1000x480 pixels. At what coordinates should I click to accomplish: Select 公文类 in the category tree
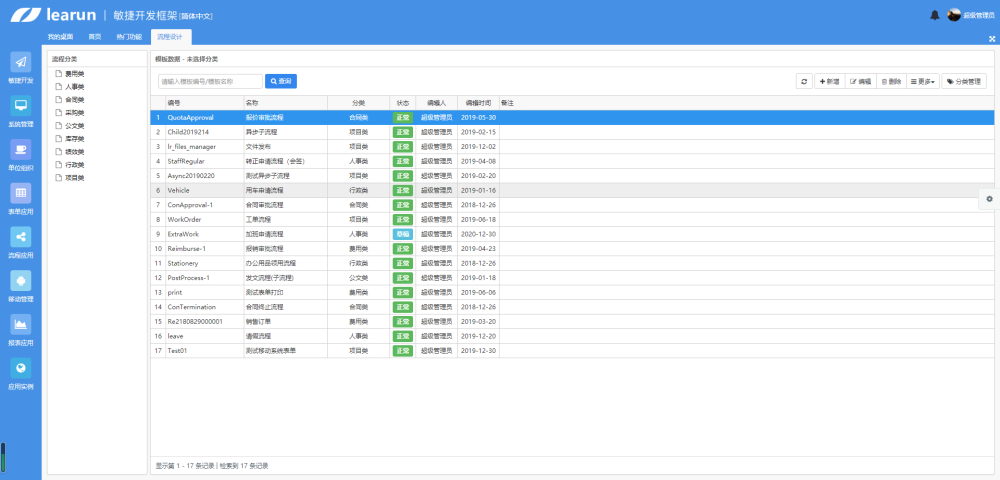(75, 126)
